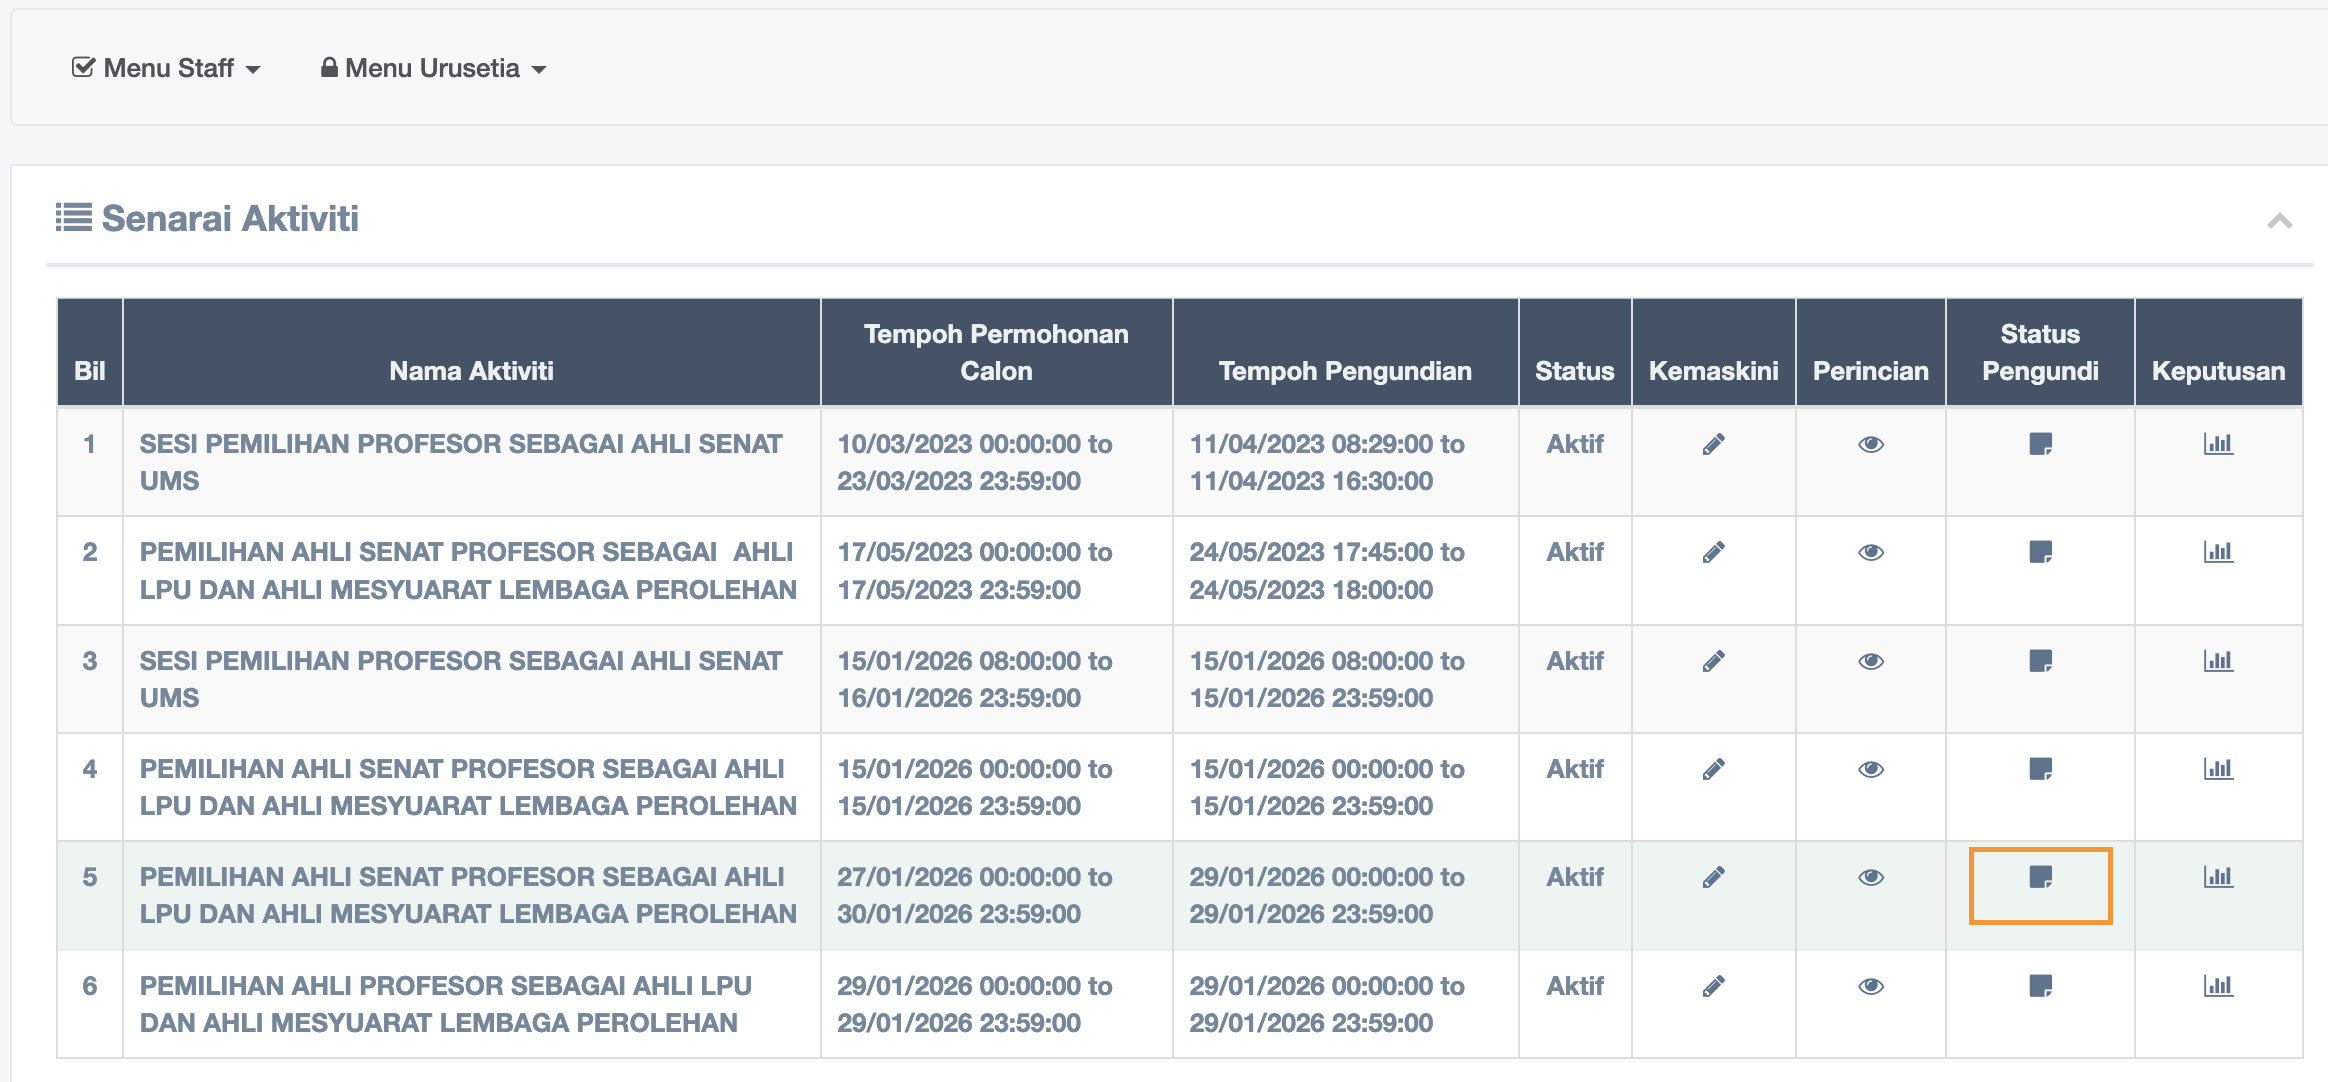The width and height of the screenshot is (2328, 1082).
Task: Click the pencil icon in row 6
Action: coord(1713,987)
